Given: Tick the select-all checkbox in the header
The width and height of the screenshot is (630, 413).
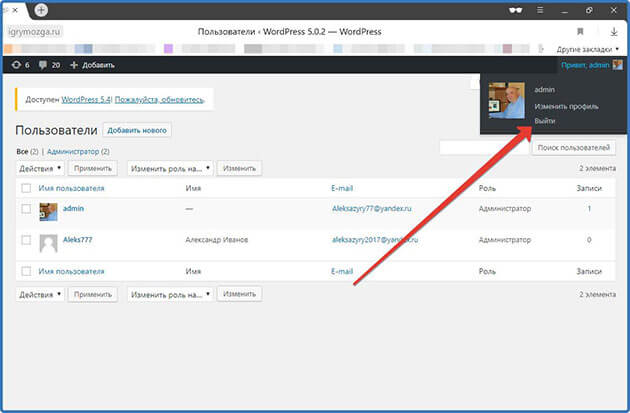Looking at the screenshot, I should [x=26, y=188].
